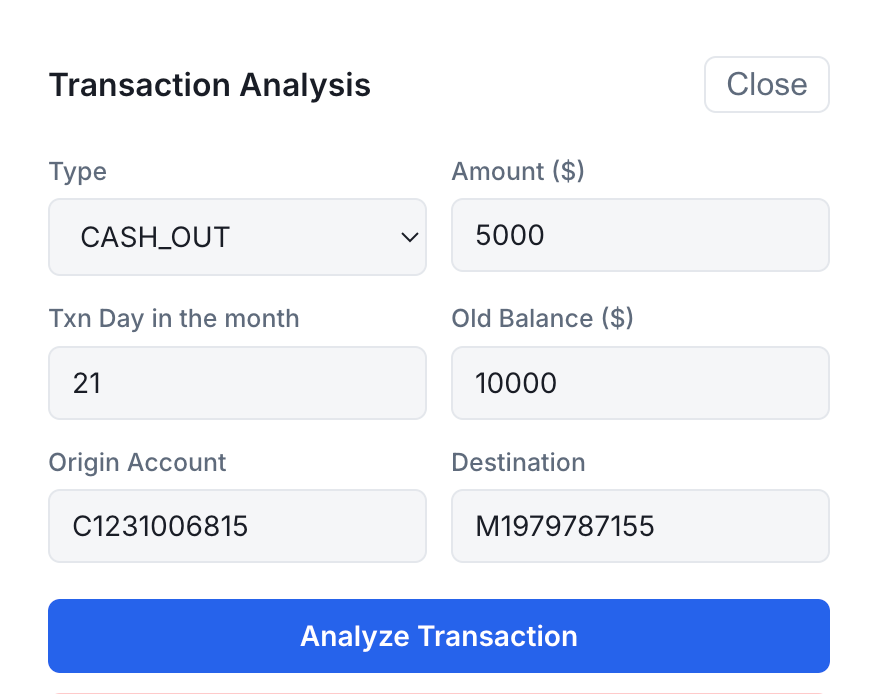Click into the Txn Day field

coord(237,383)
